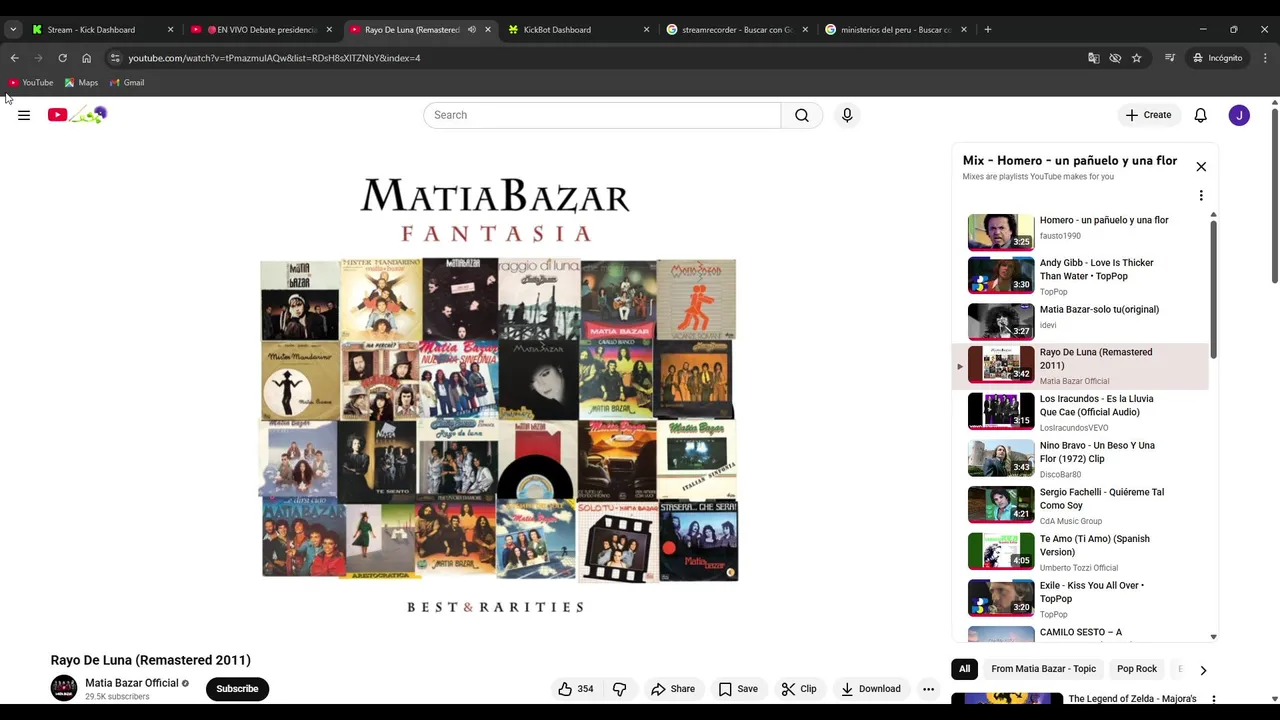Switch to the EN VIVO Debate presidencial tab
Screen dimensions: 1280x720
pyautogui.click(x=263, y=30)
